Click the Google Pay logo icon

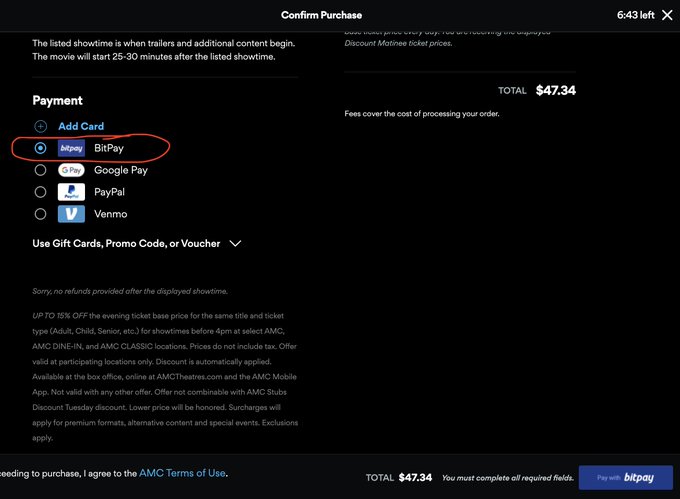pyautogui.click(x=71, y=170)
